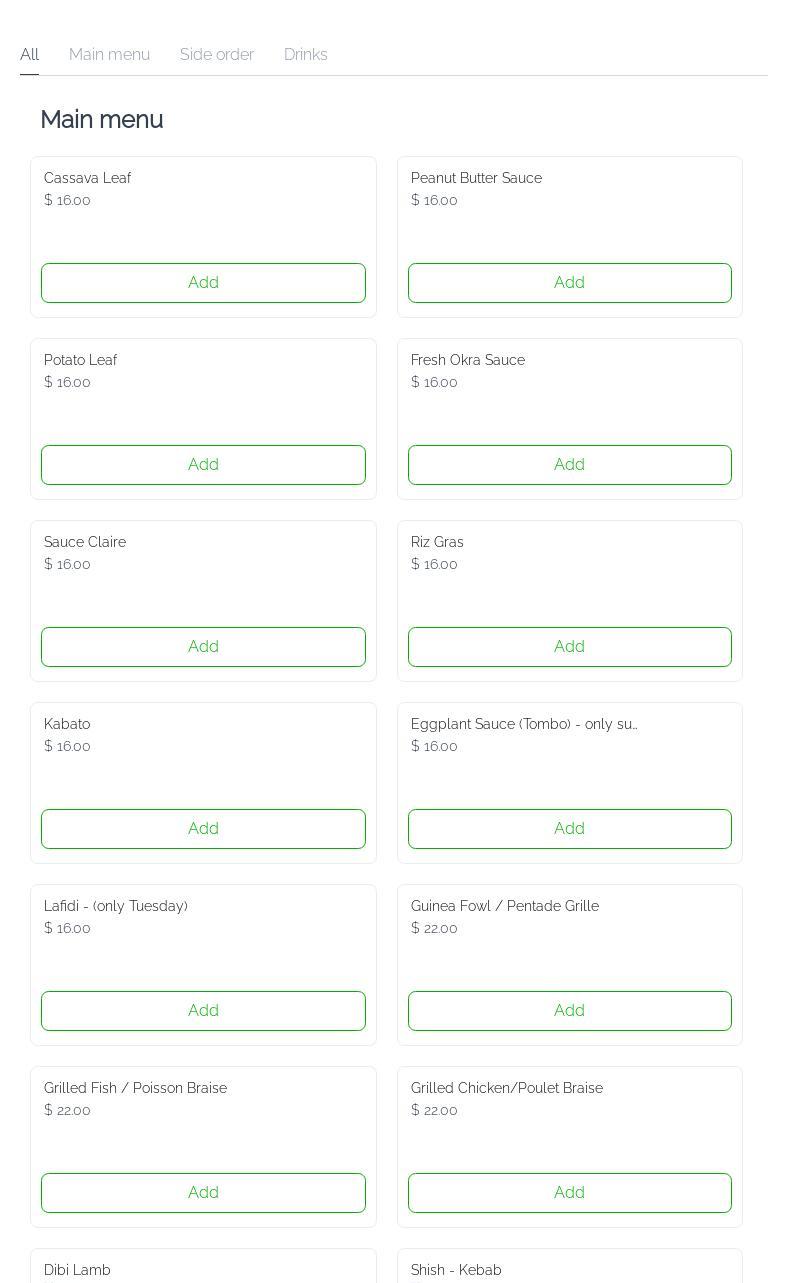
Task: Add Cassava Leaf to the order
Action: [x=203, y=283]
